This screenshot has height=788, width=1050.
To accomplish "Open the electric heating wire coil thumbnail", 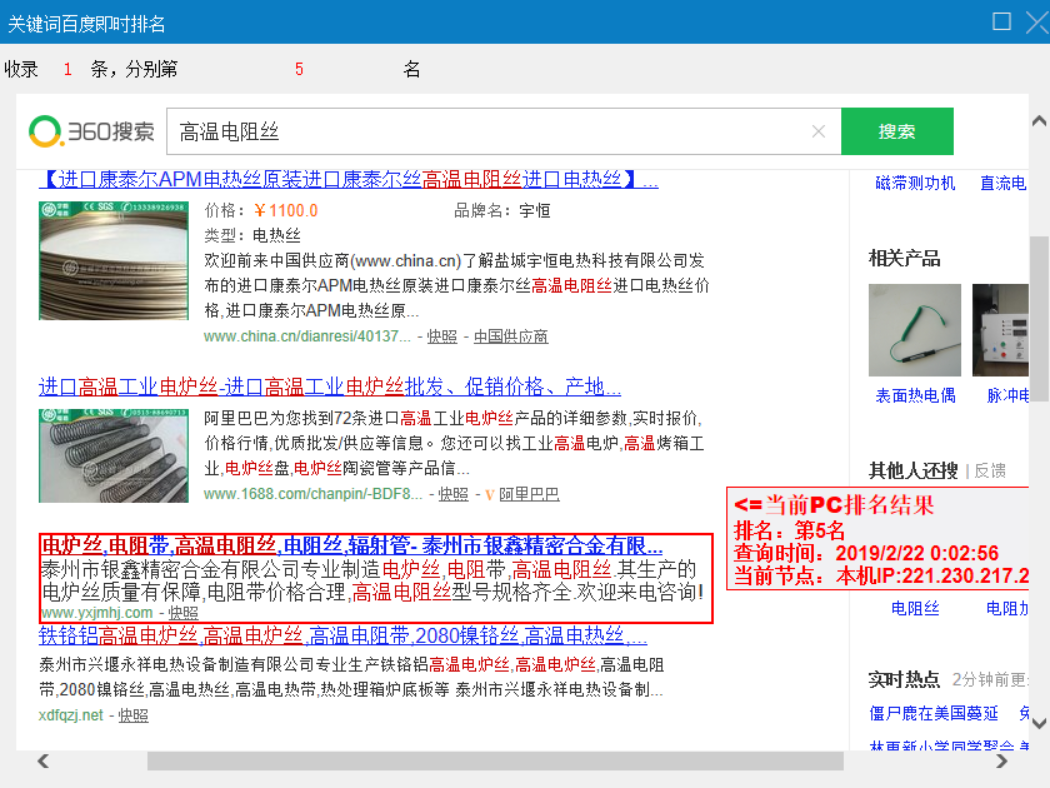I will [113, 260].
